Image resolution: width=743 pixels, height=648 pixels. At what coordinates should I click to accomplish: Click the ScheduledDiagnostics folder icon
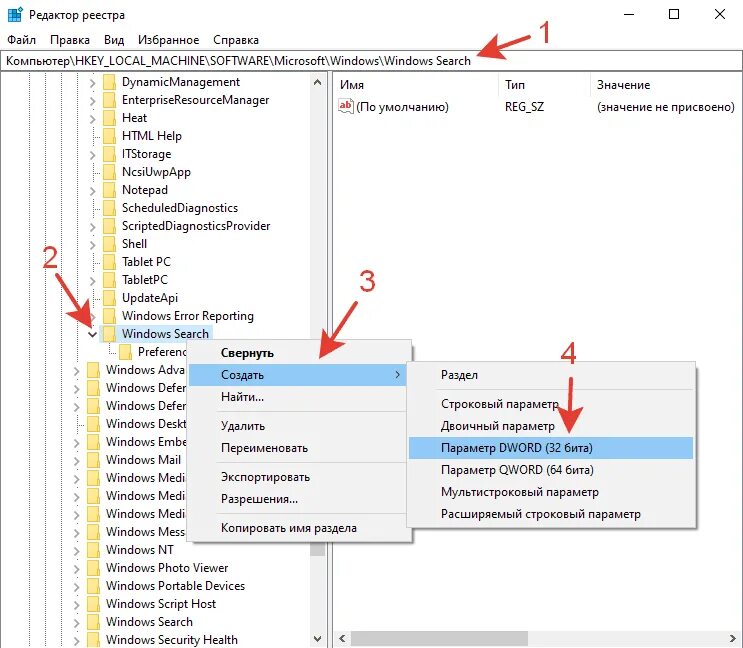(109, 208)
